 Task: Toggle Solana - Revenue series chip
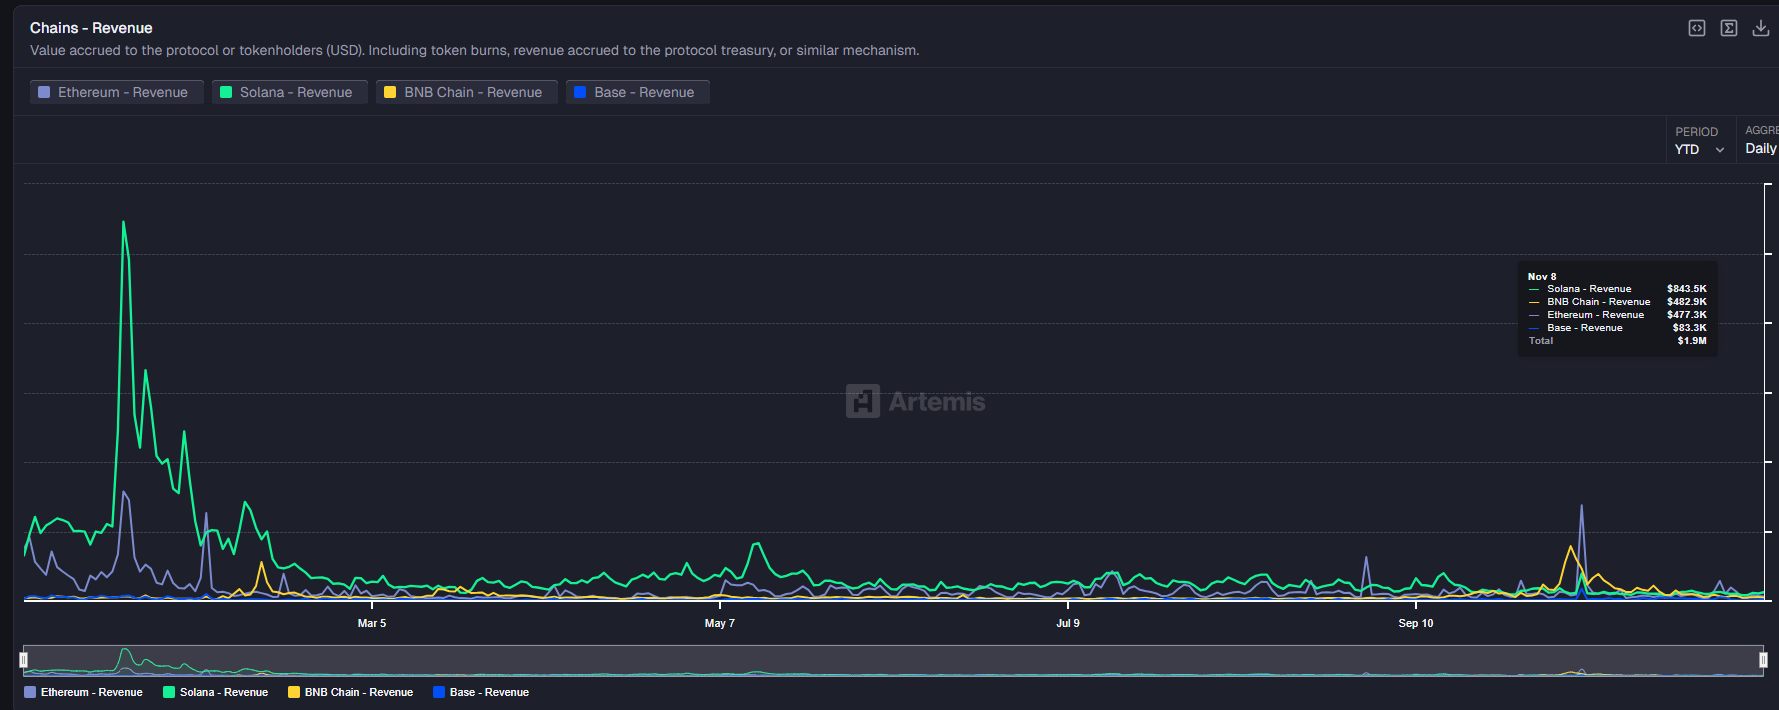click(x=289, y=92)
